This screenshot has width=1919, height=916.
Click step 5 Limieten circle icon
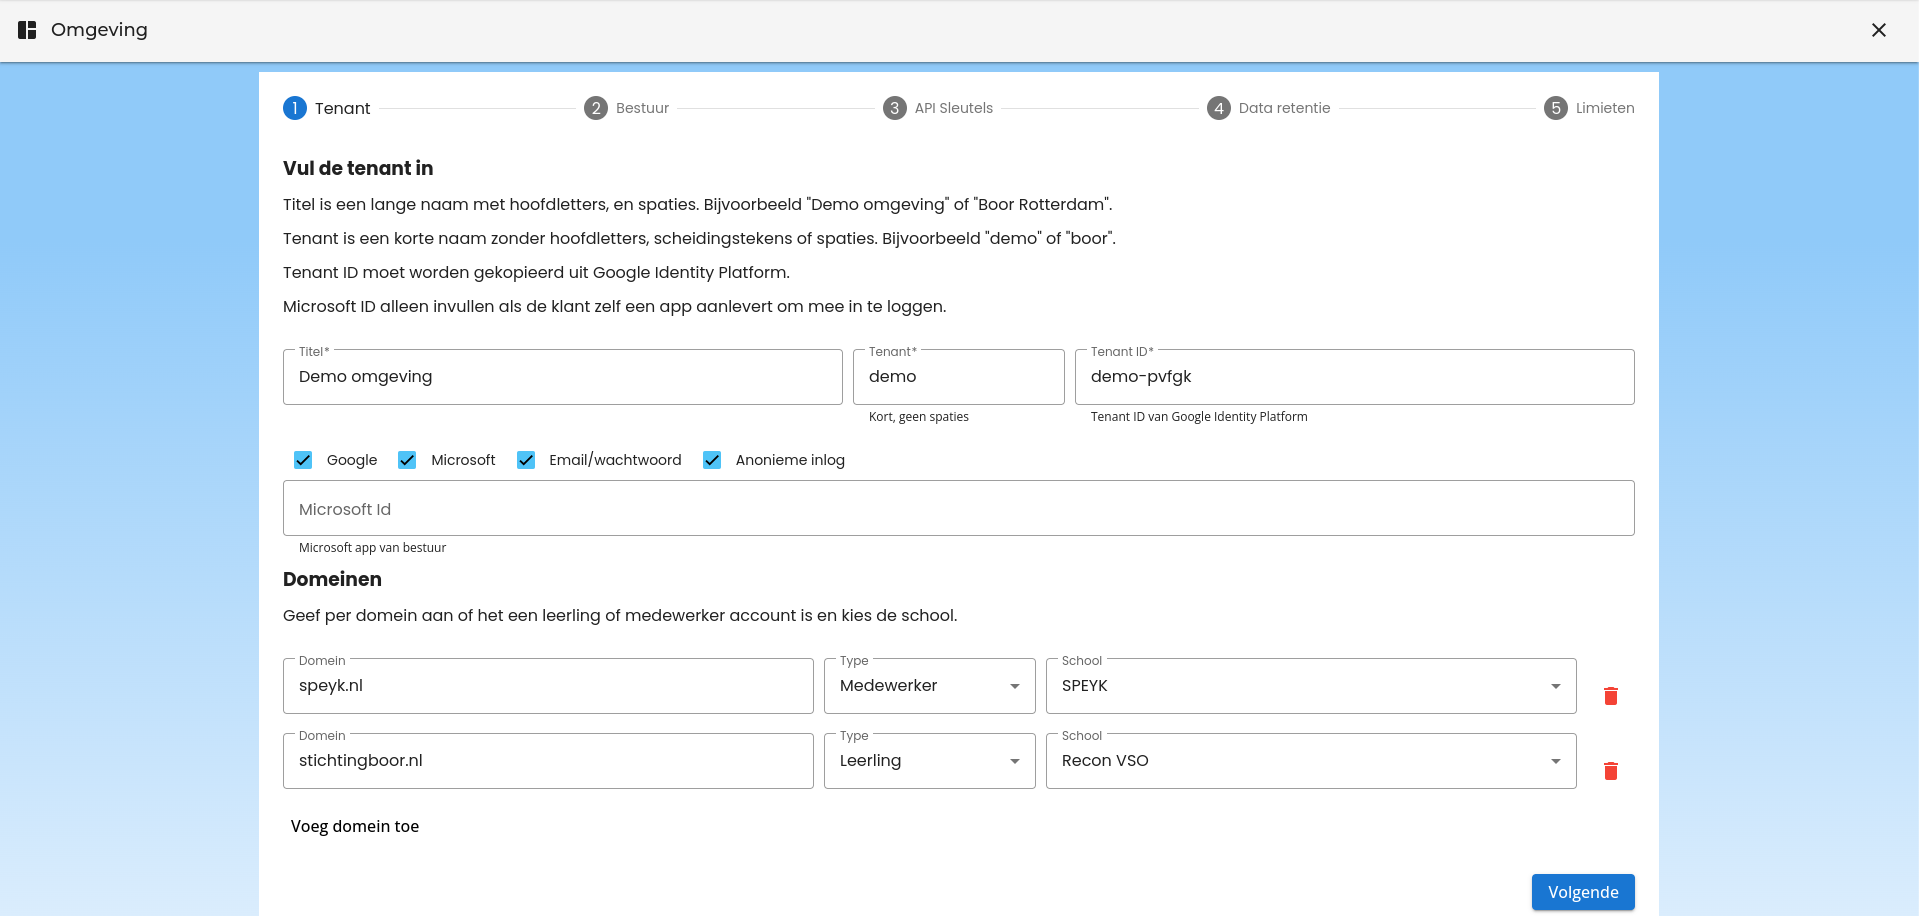(1555, 108)
